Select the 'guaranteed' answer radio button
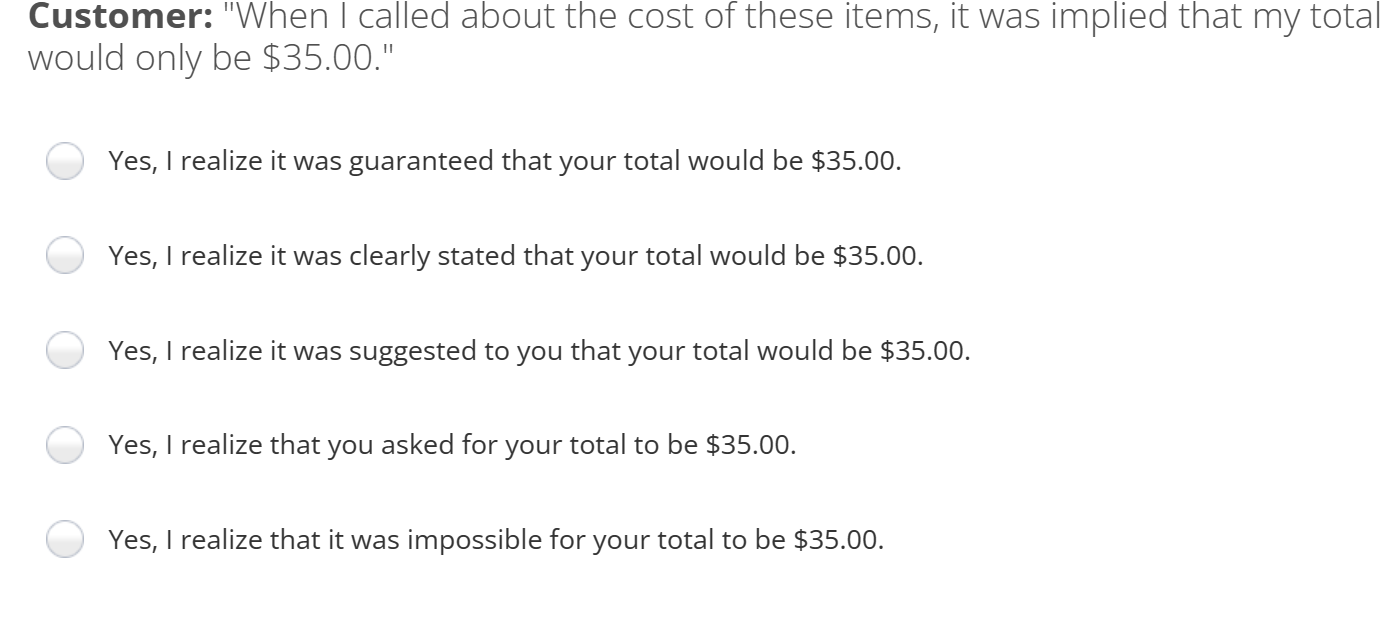 point(65,162)
